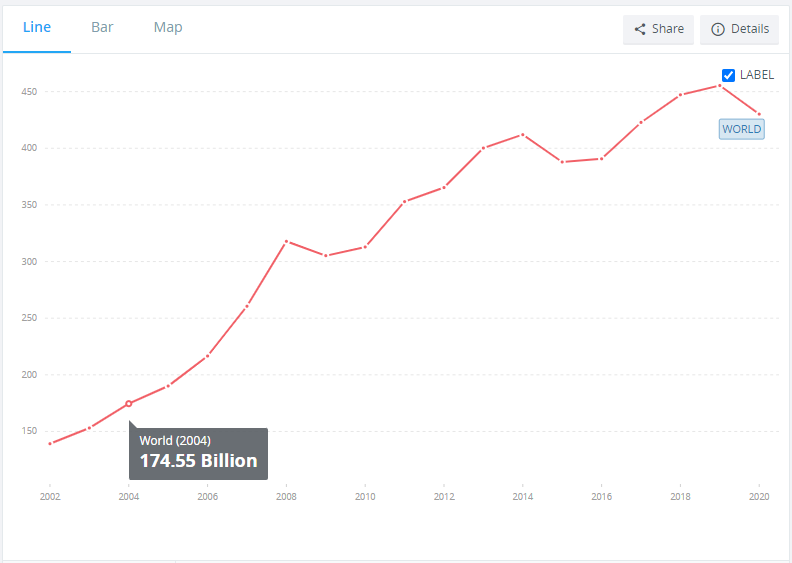
Task: Click the 2017 data point on line
Action: point(641,122)
